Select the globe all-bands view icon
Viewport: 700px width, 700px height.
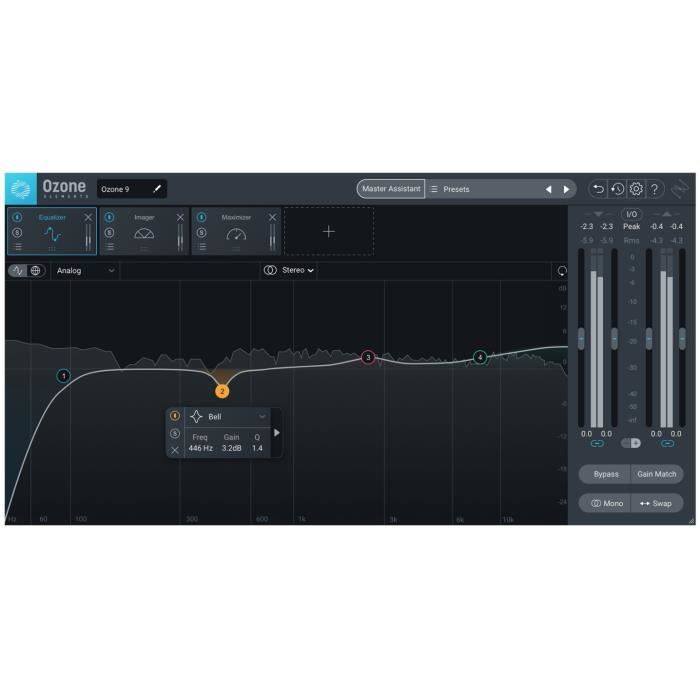point(35,271)
